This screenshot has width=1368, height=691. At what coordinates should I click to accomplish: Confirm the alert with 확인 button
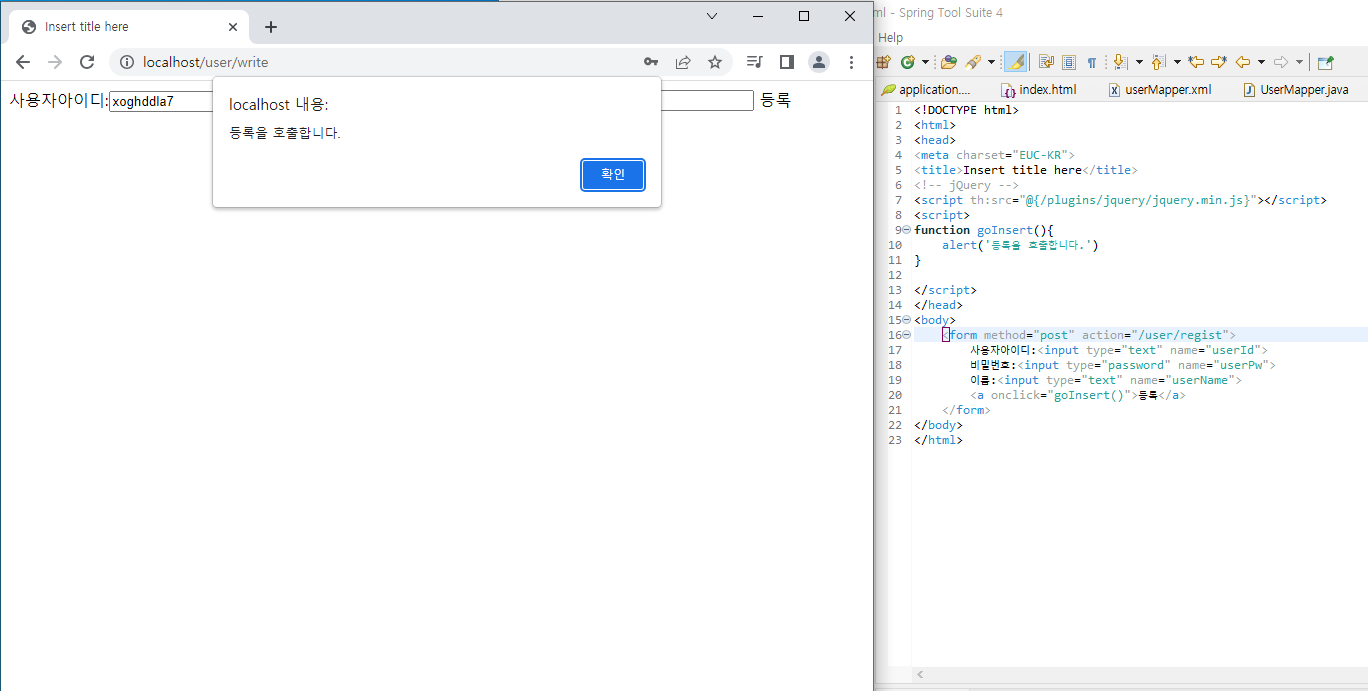613,175
